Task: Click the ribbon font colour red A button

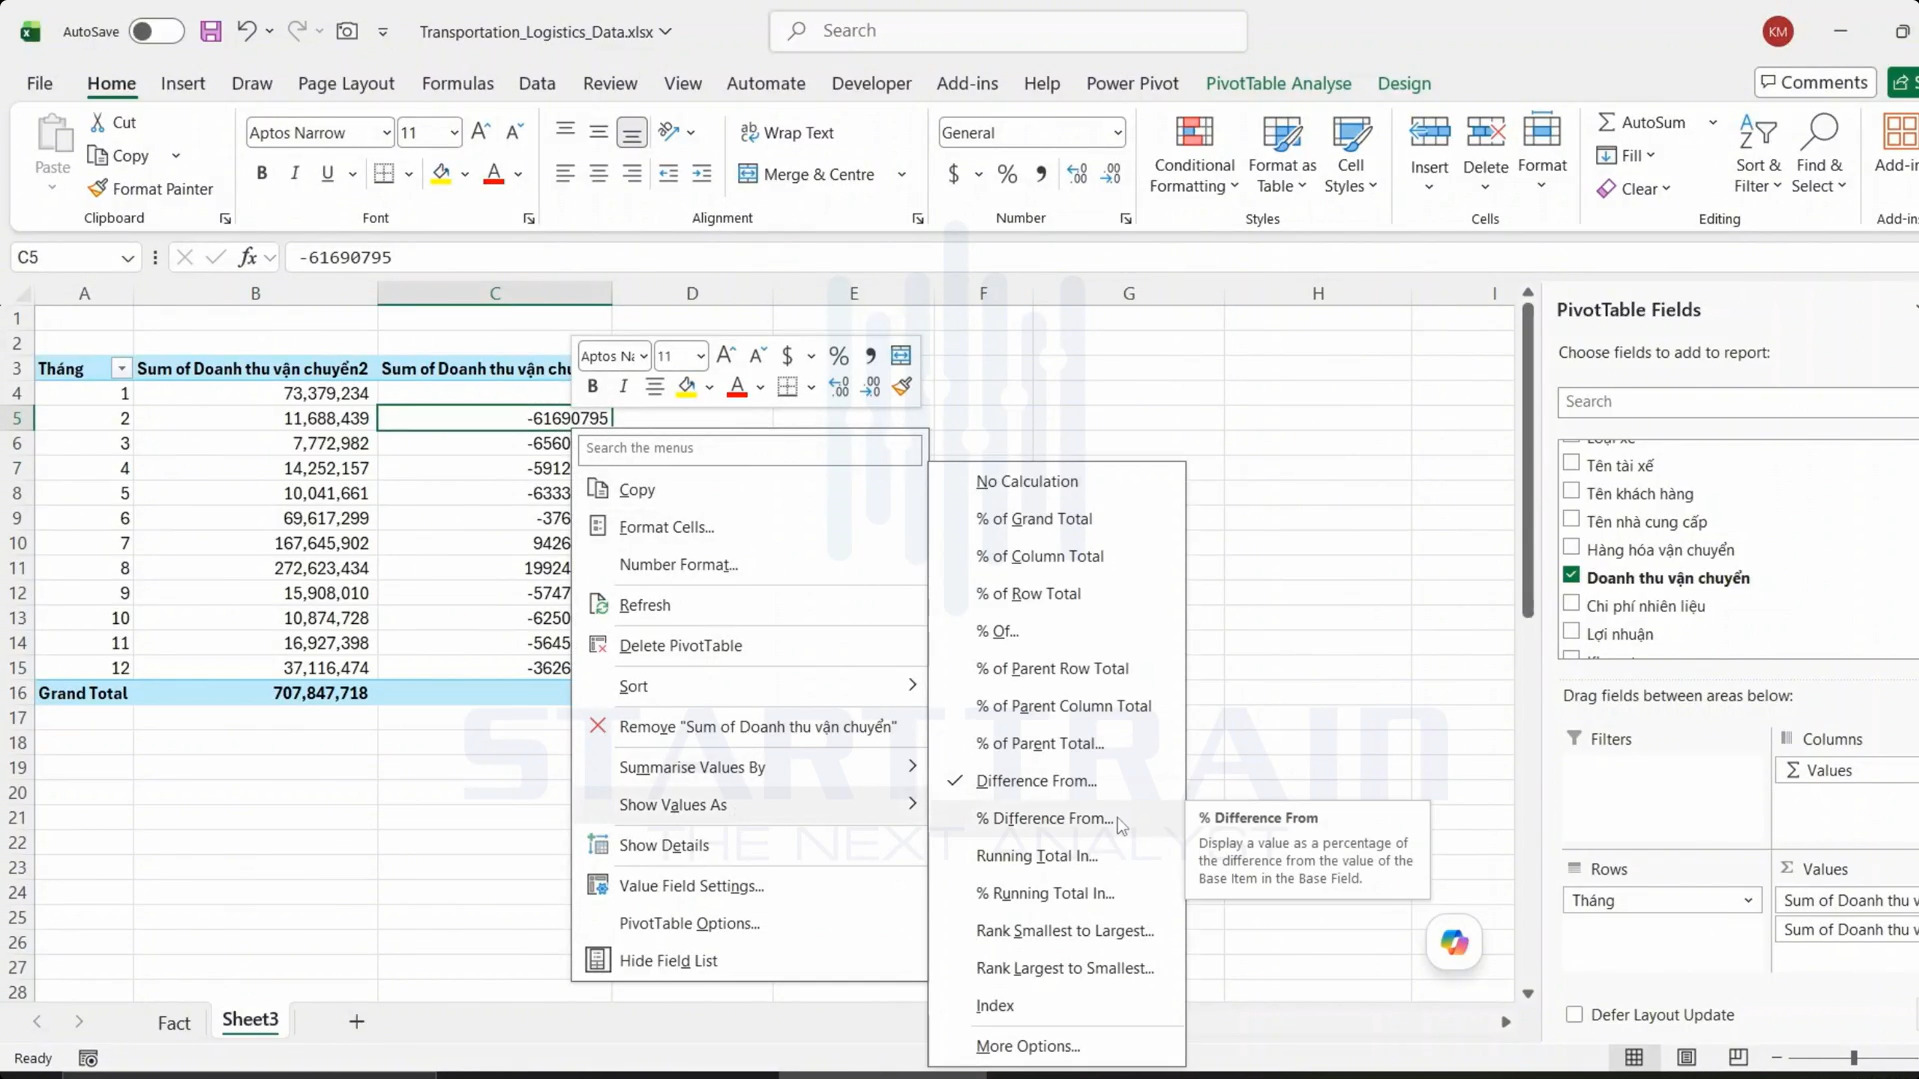Action: click(x=494, y=174)
